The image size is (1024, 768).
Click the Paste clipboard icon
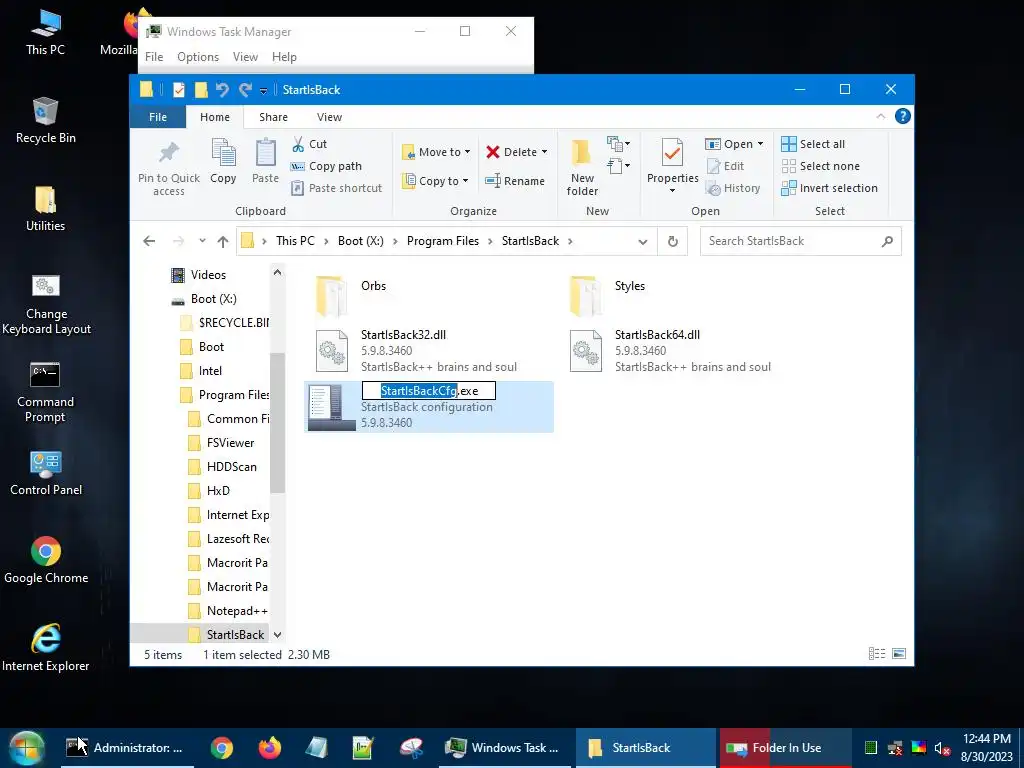pyautogui.click(x=265, y=153)
